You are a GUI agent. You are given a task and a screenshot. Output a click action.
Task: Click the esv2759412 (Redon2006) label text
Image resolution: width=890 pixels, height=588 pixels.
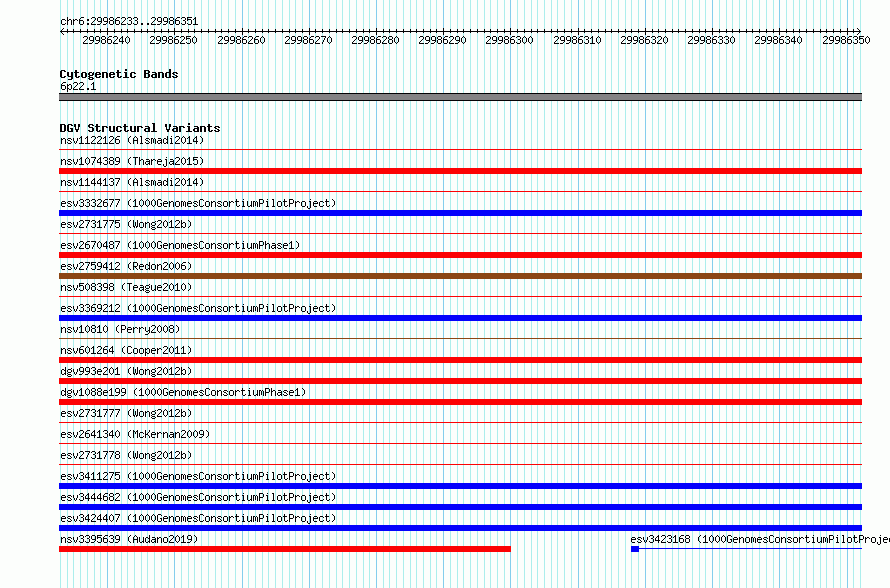[x=126, y=266]
